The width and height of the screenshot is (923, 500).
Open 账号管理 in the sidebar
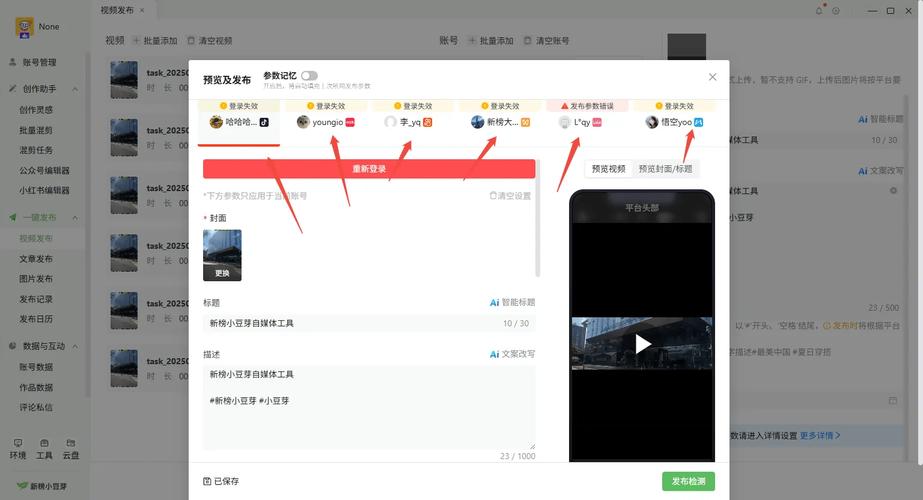pyautogui.click(x=39, y=62)
